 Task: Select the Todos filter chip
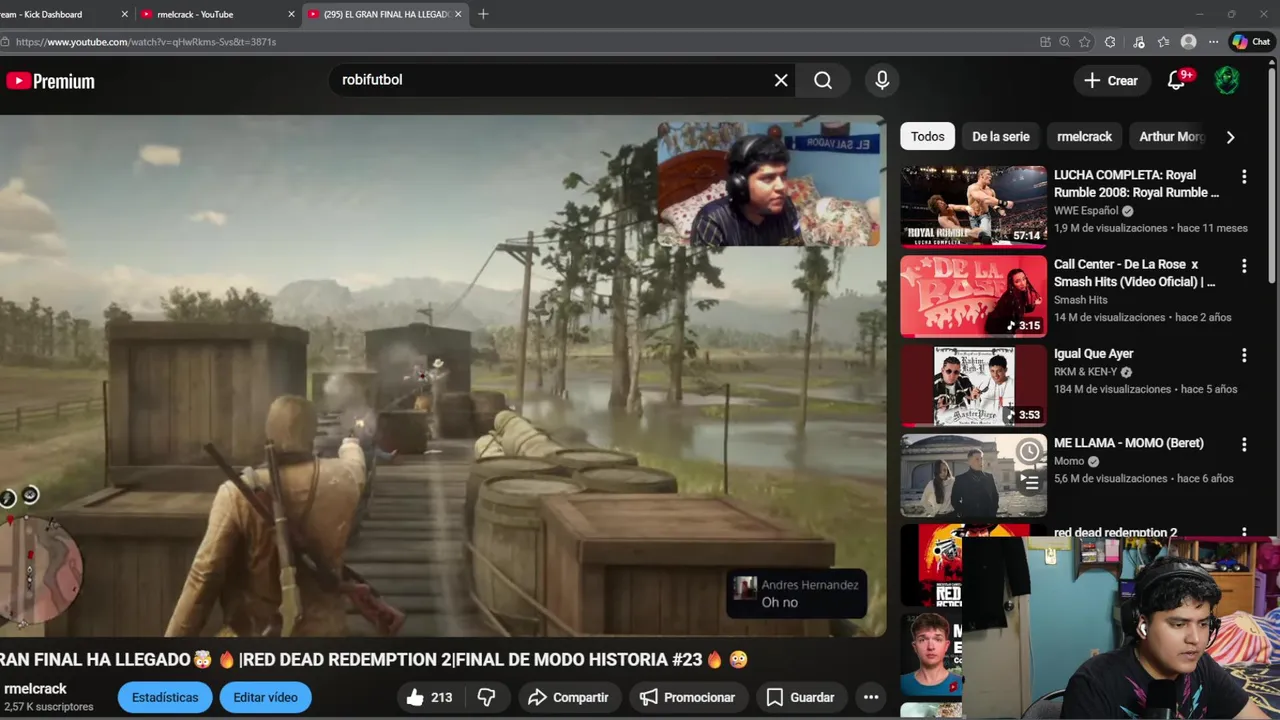[x=927, y=136]
